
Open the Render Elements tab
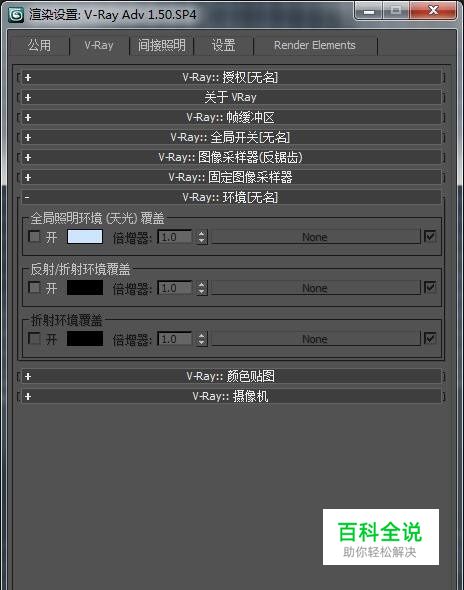(315, 46)
